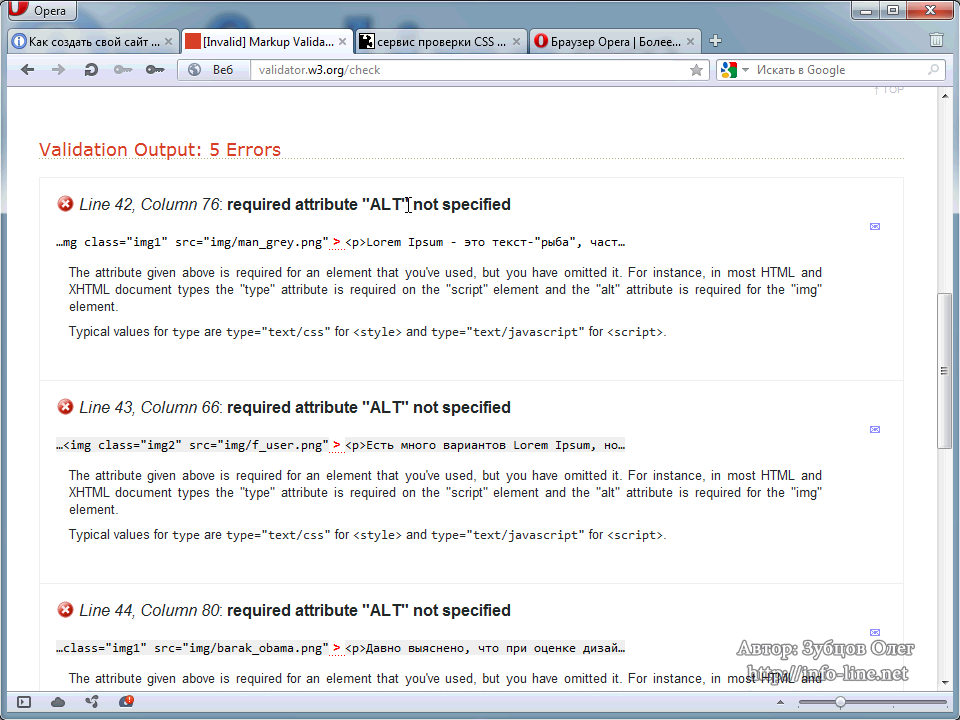The width and height of the screenshot is (960, 720).
Task: Toggle the panels sidebar in status bar
Action: tap(24, 702)
